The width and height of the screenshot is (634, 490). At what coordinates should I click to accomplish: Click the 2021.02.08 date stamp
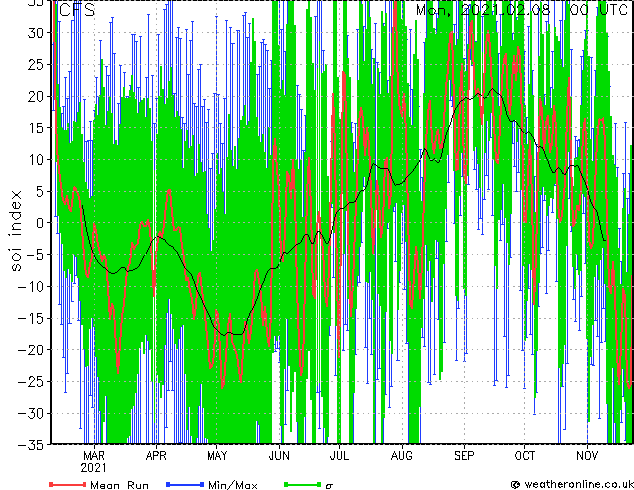tap(505, 10)
